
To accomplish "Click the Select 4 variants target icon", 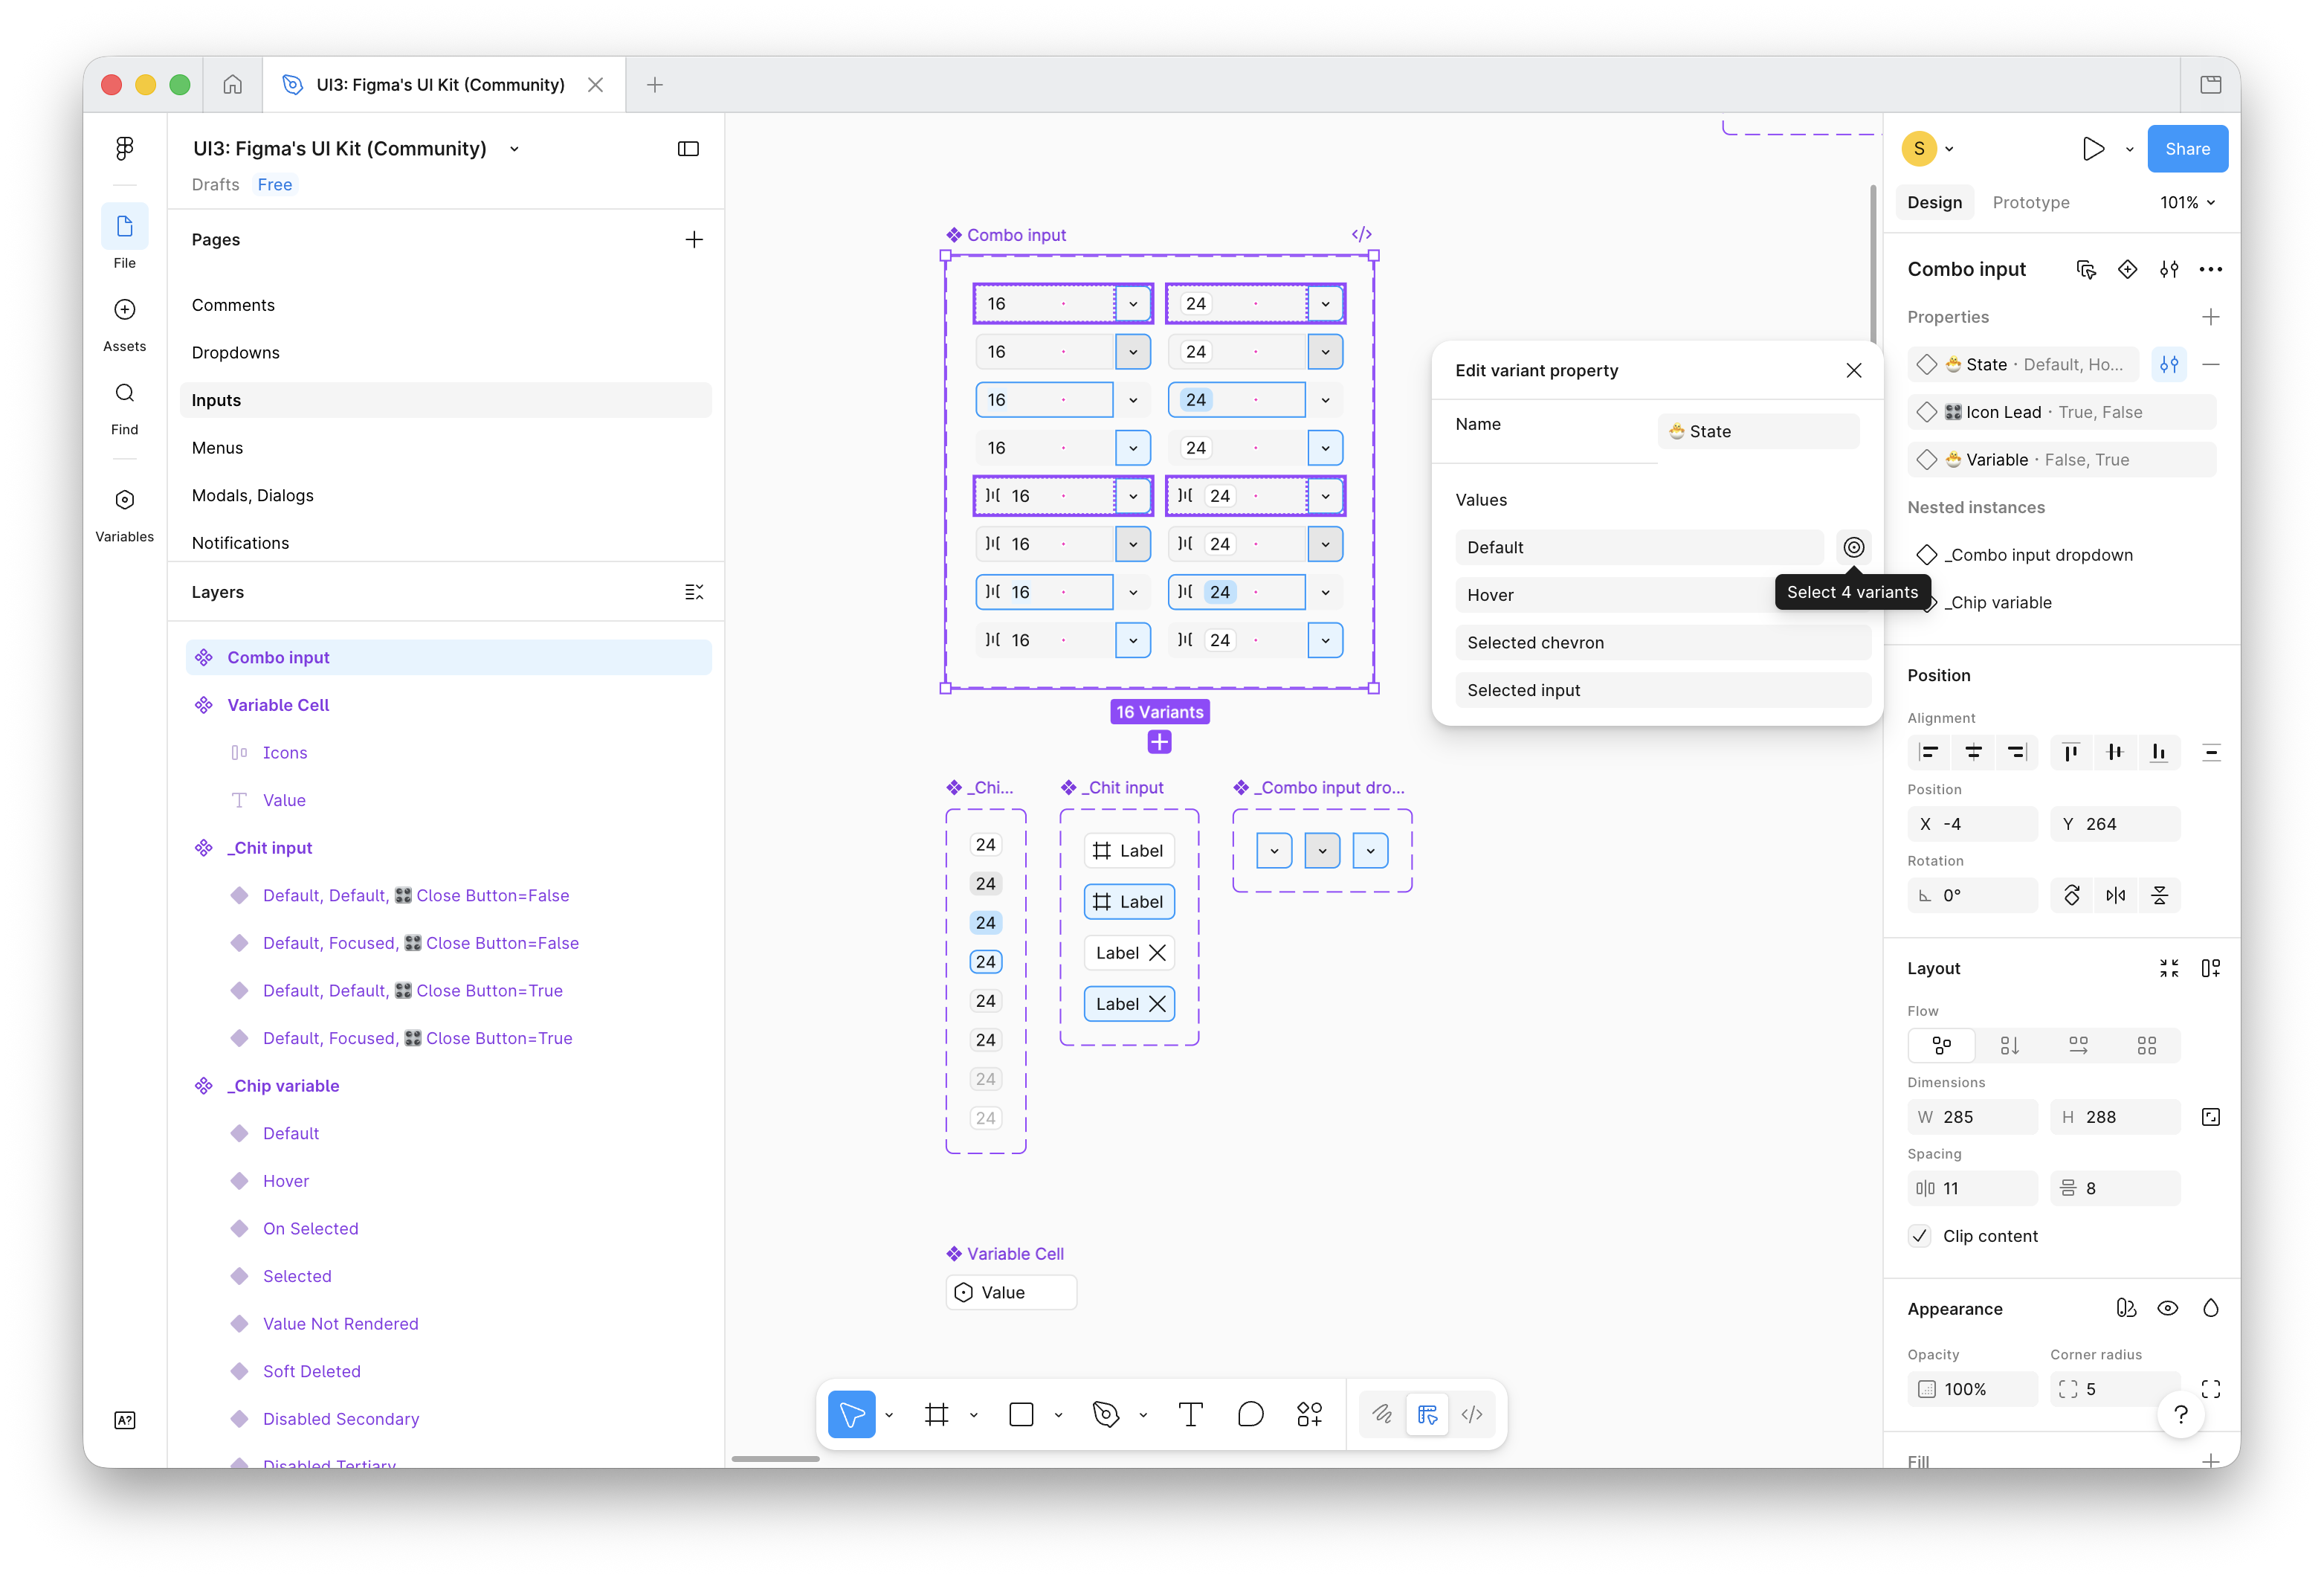I will pyautogui.click(x=1853, y=547).
